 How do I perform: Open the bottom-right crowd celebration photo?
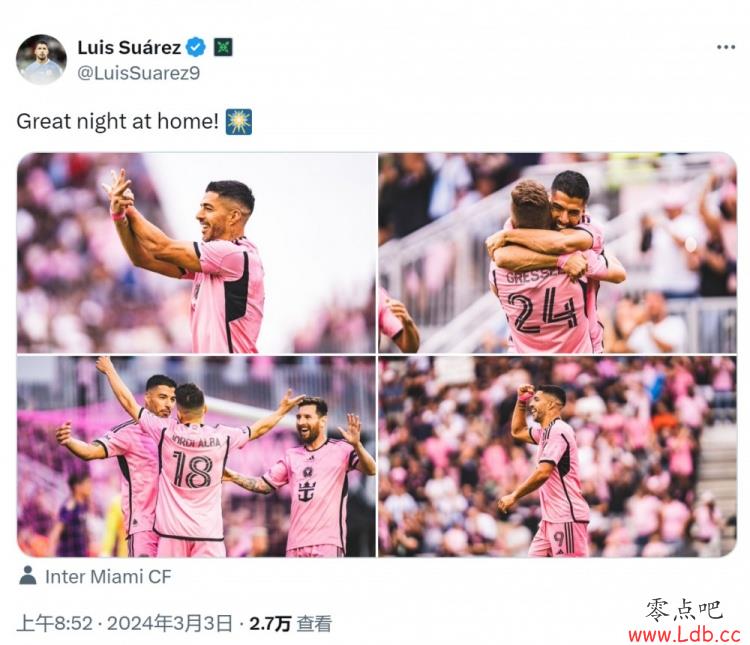(x=557, y=456)
